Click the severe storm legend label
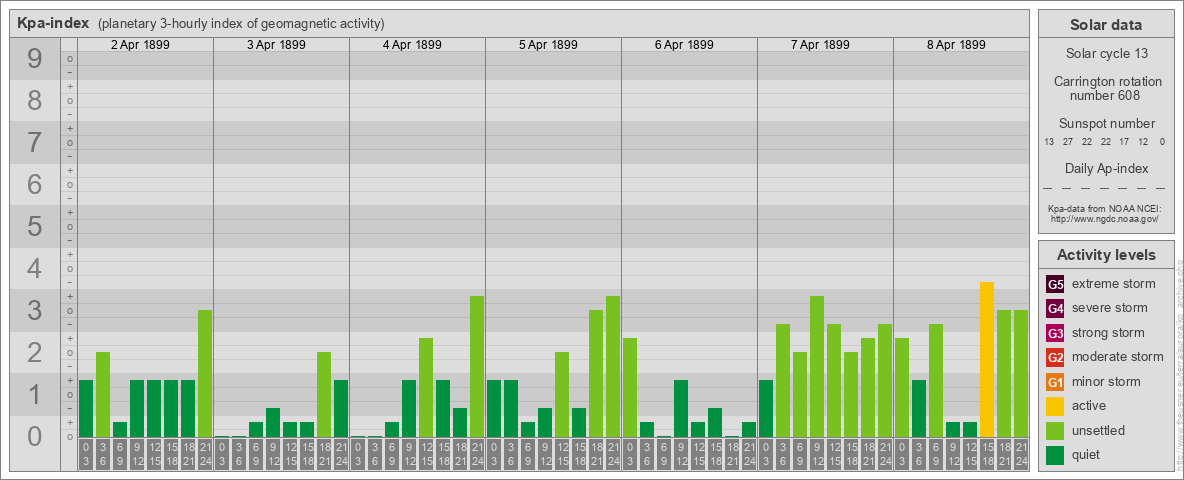1184x480 pixels. click(x=1110, y=308)
